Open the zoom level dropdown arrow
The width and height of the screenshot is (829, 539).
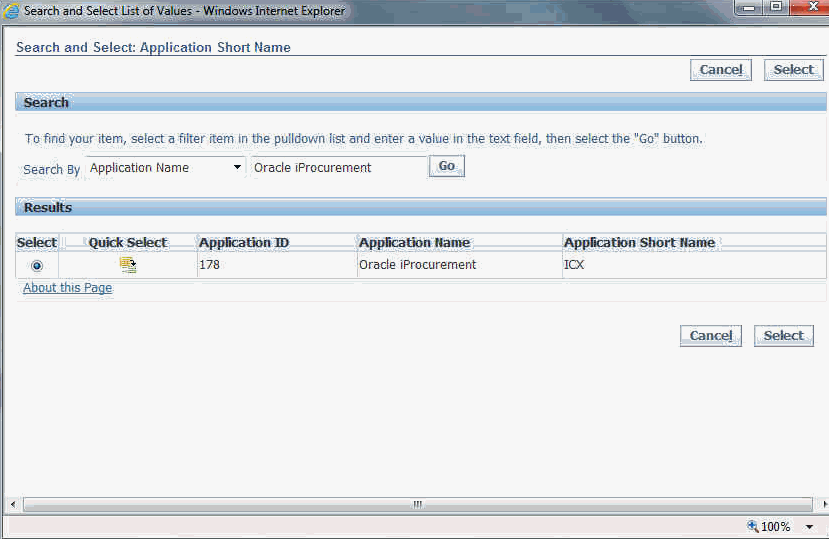809,527
